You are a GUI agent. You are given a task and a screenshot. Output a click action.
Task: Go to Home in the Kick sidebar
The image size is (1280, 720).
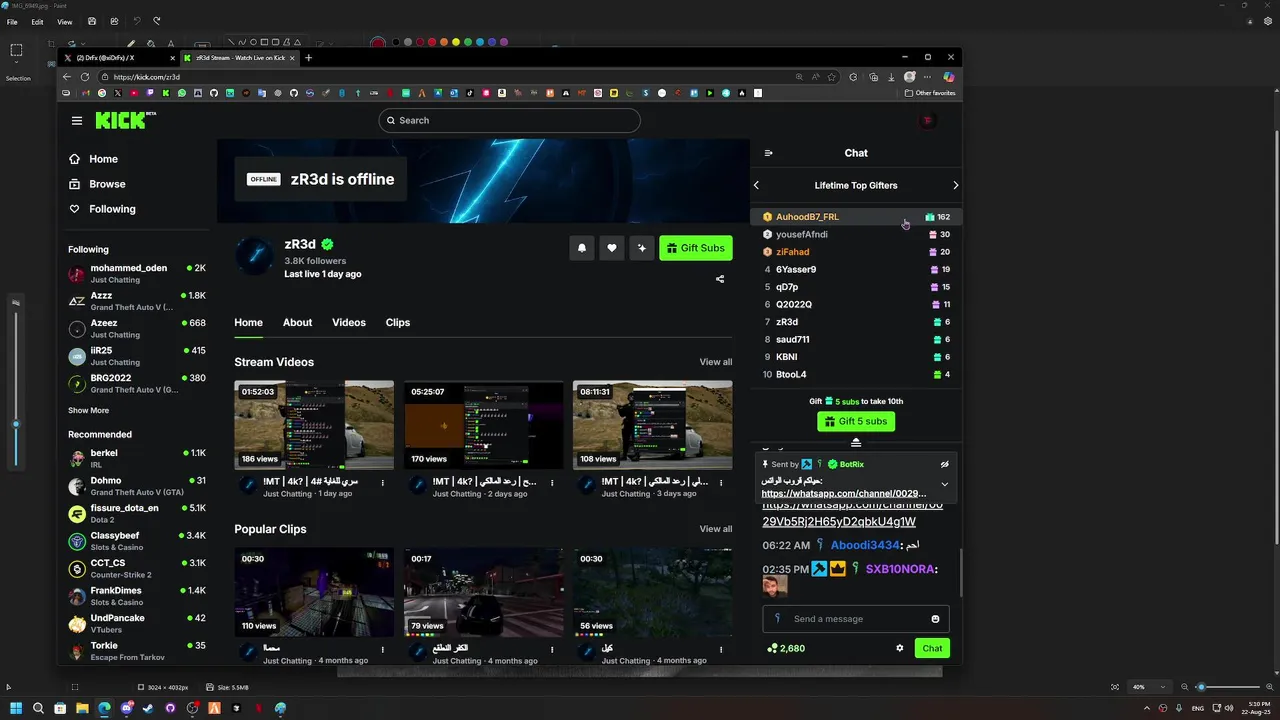coord(93,159)
